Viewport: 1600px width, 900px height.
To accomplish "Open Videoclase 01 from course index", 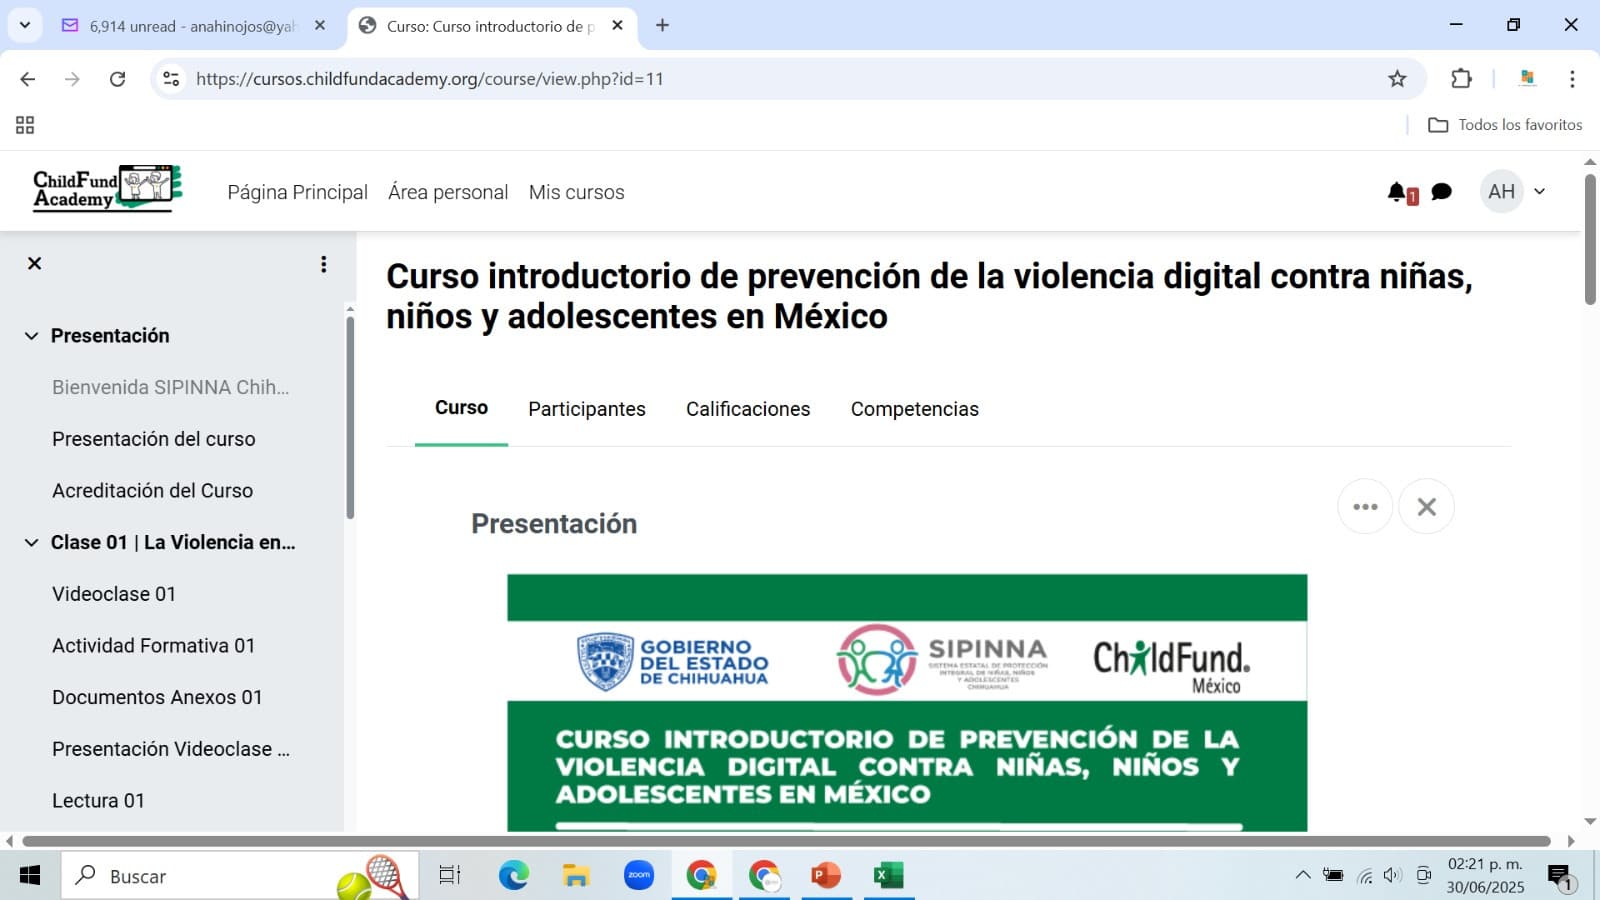I will coord(114,594).
